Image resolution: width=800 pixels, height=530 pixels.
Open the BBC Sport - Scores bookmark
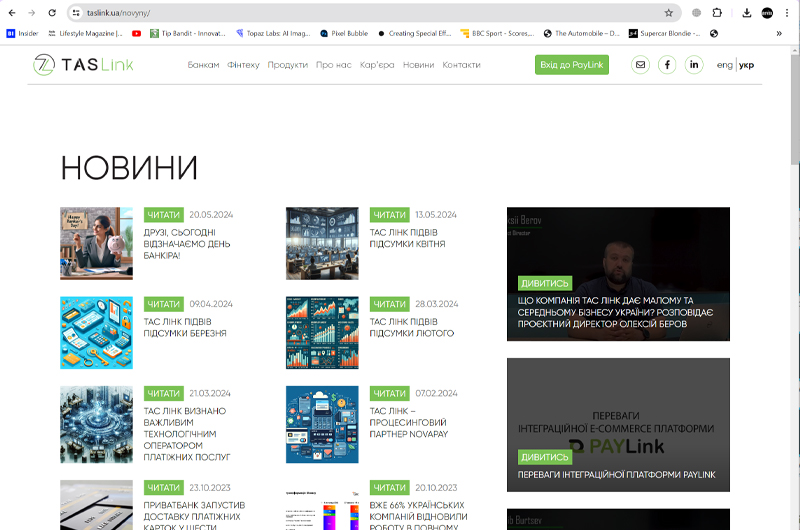(497, 33)
